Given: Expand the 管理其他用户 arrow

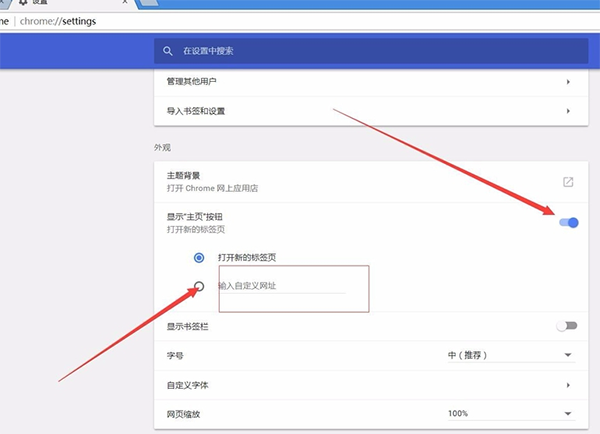Looking at the screenshot, I should [x=568, y=82].
